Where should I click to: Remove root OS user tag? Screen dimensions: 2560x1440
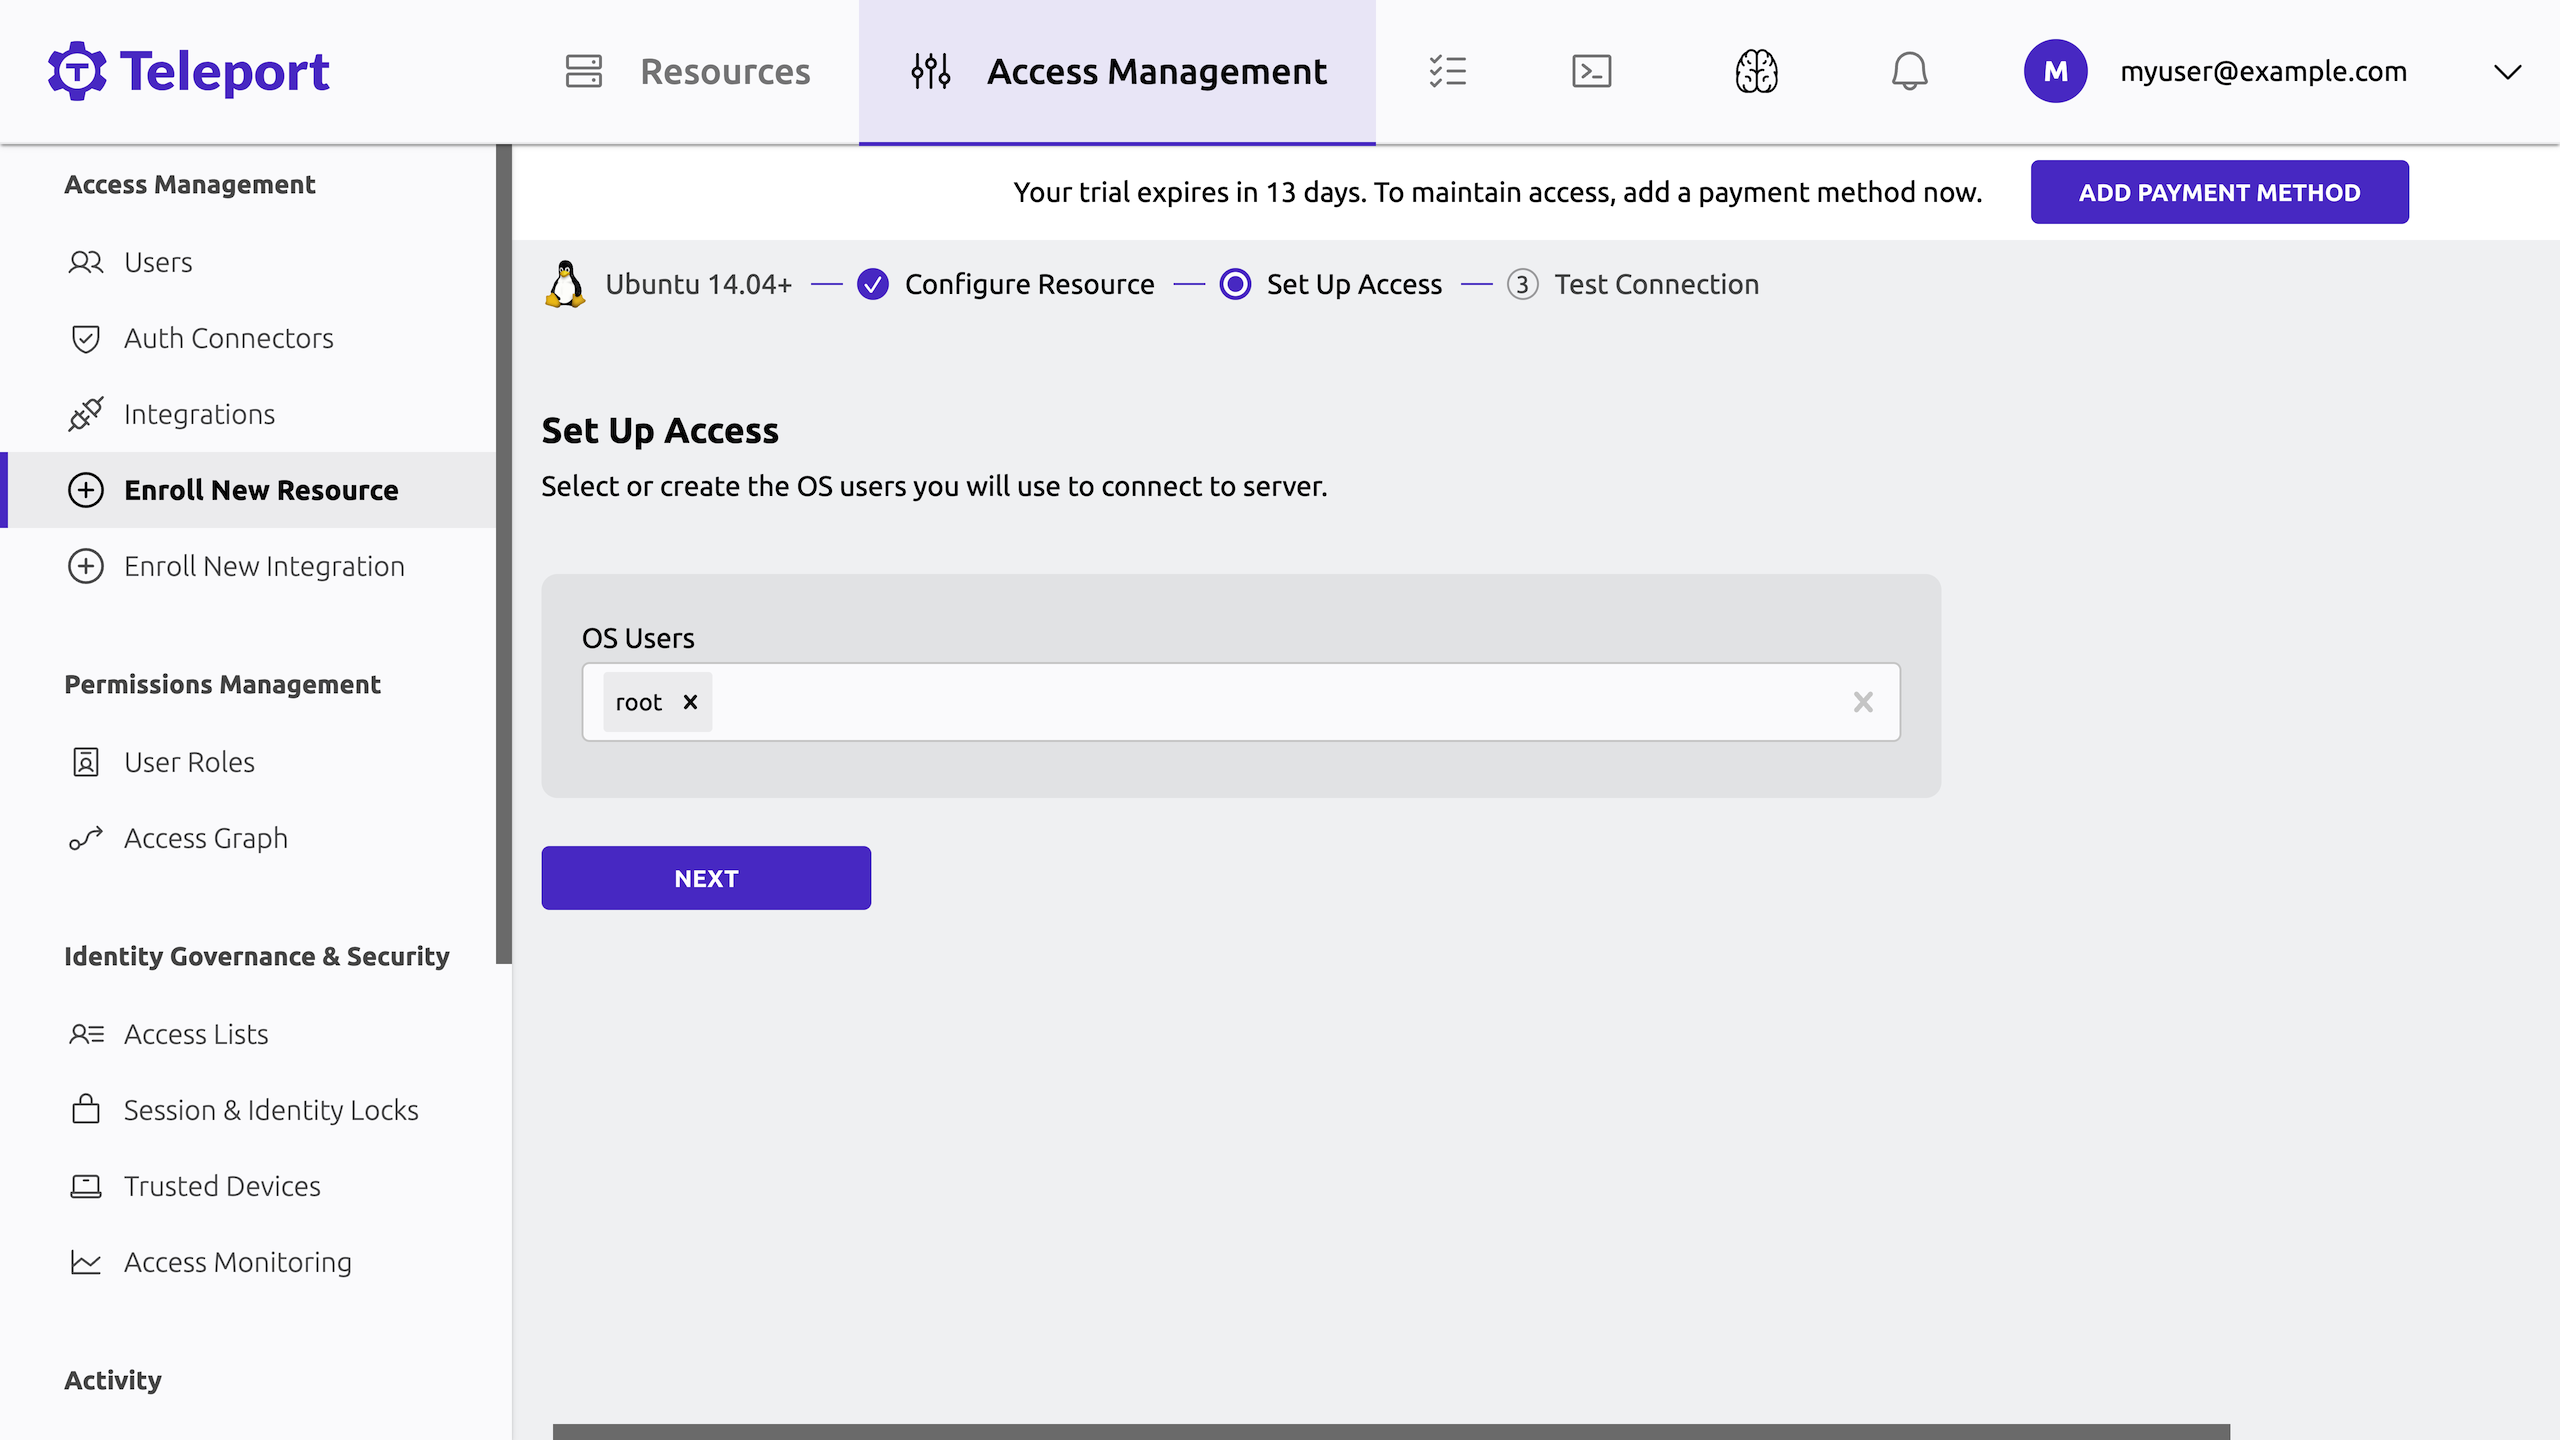[x=689, y=702]
